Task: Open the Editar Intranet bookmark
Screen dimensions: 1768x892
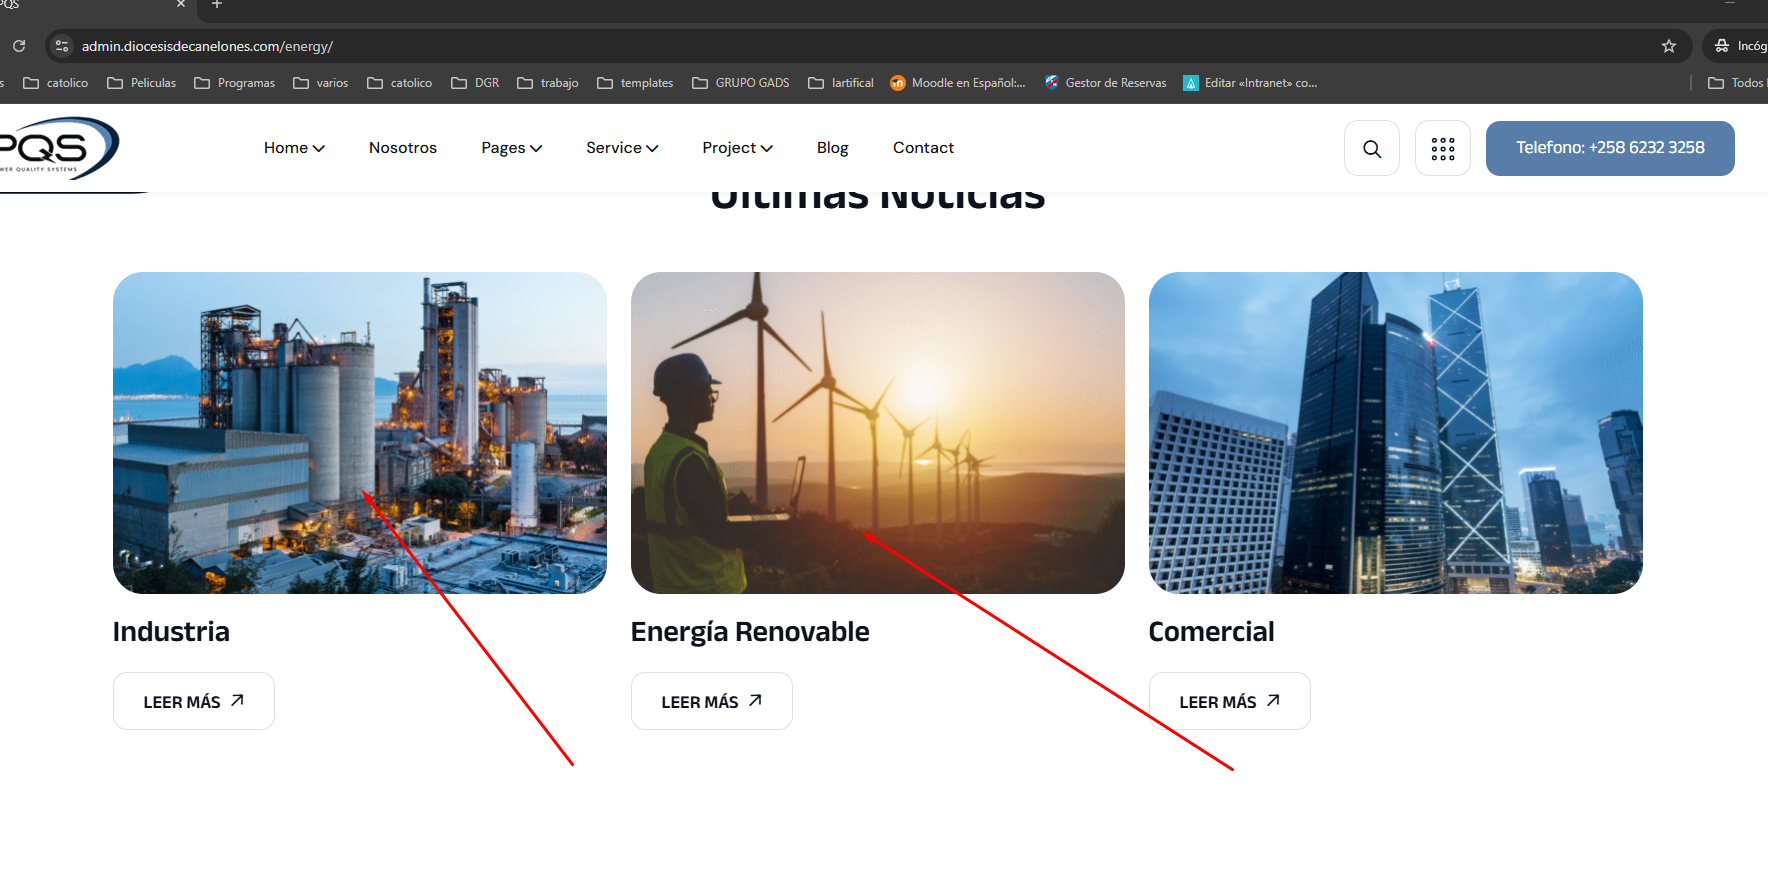Action: click(1250, 83)
